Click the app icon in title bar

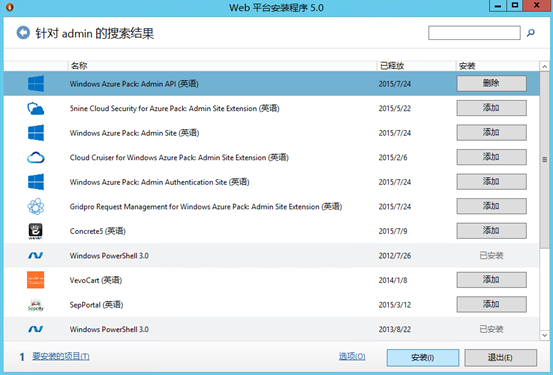click(x=10, y=7)
